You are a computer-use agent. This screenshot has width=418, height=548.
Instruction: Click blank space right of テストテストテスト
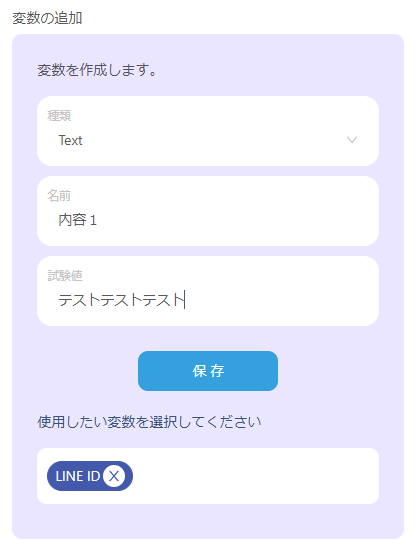coord(280,300)
